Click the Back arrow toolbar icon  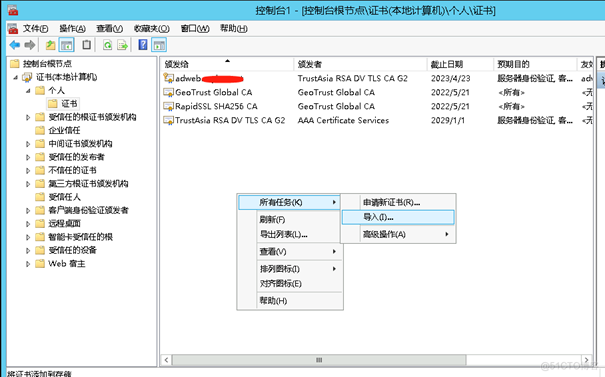click(15, 45)
